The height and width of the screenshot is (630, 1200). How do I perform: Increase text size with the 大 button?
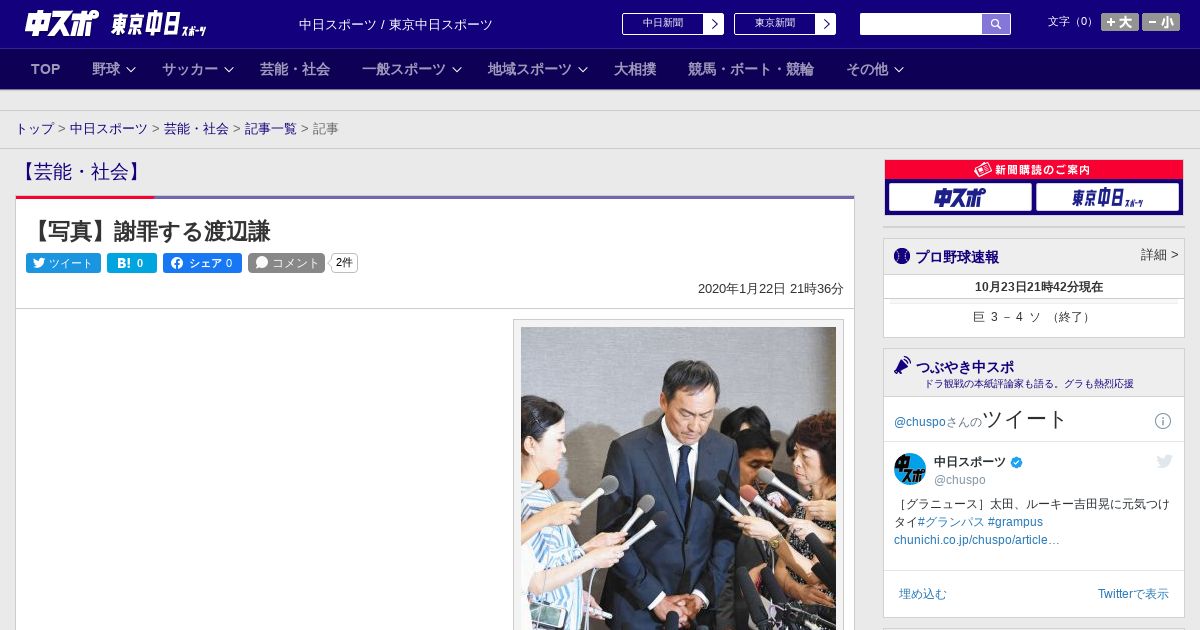pyautogui.click(x=1119, y=22)
